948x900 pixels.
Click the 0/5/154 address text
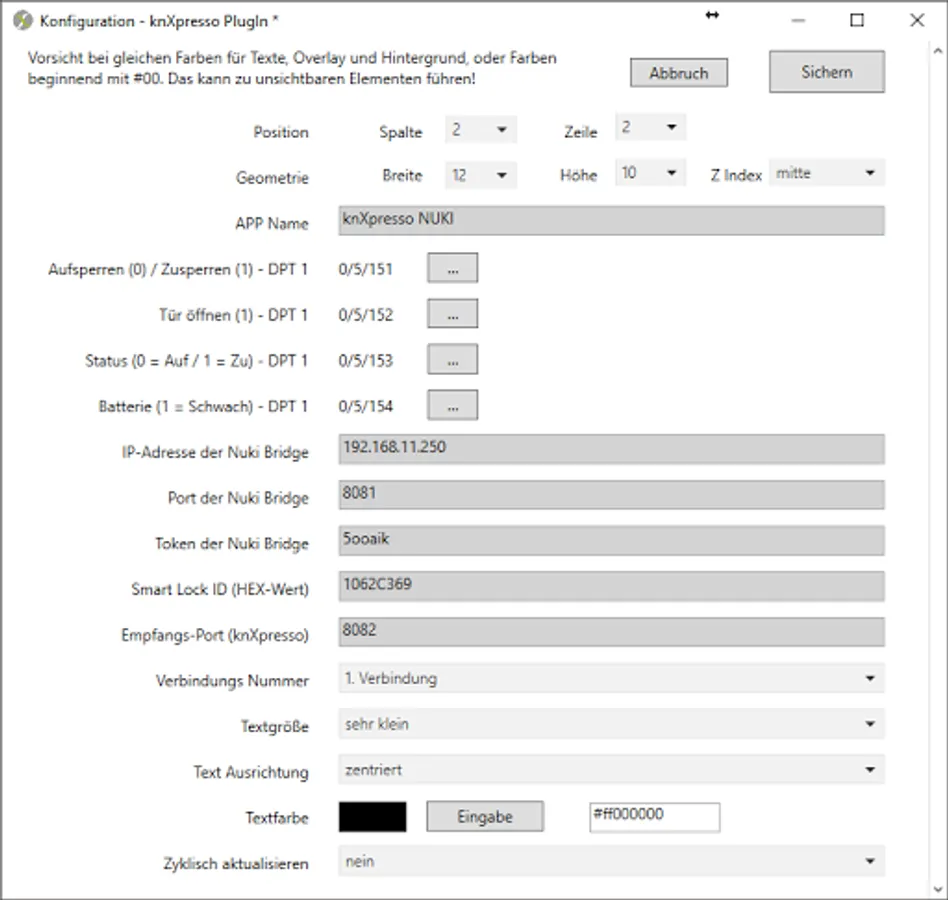pos(365,406)
